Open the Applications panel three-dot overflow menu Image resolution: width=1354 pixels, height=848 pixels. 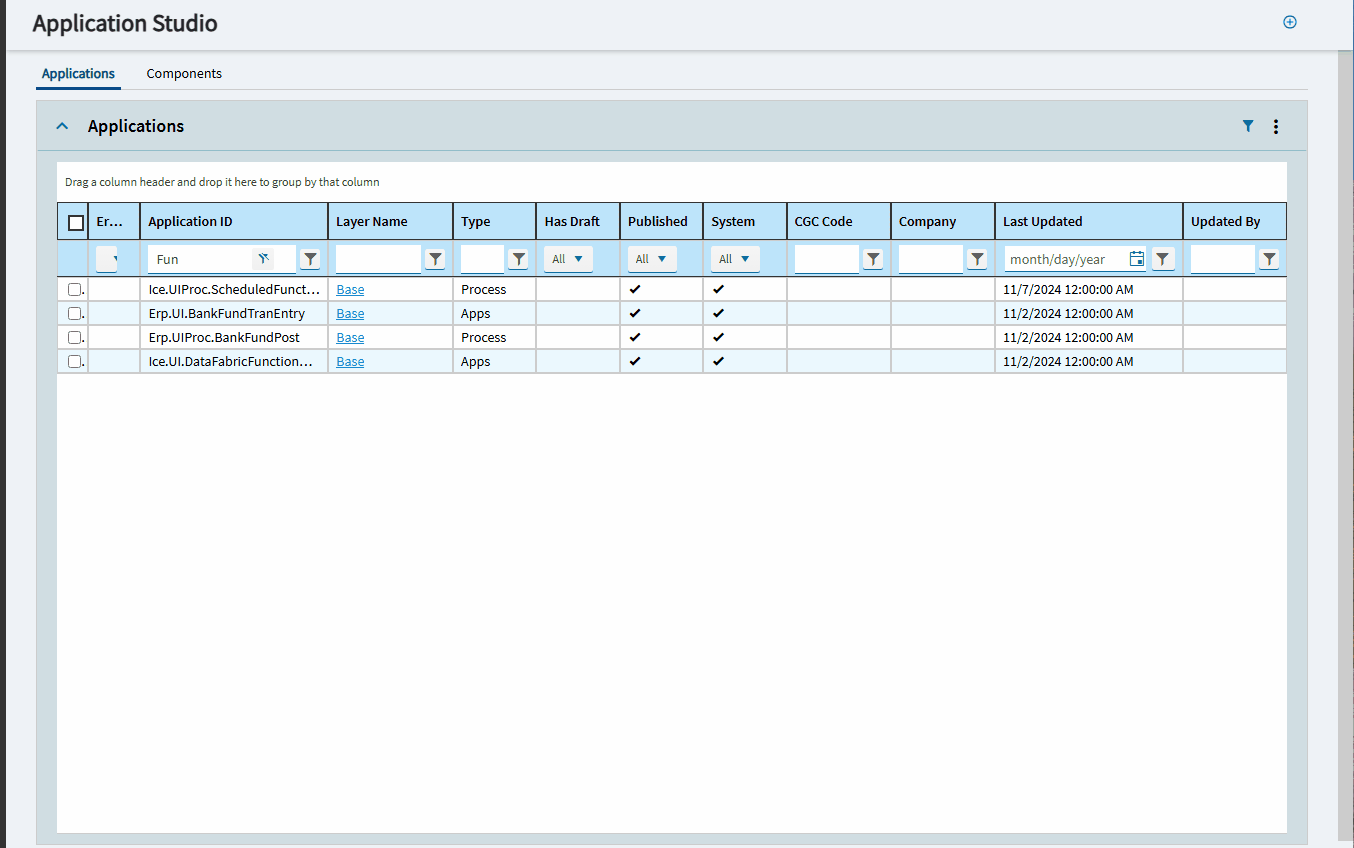point(1276,127)
